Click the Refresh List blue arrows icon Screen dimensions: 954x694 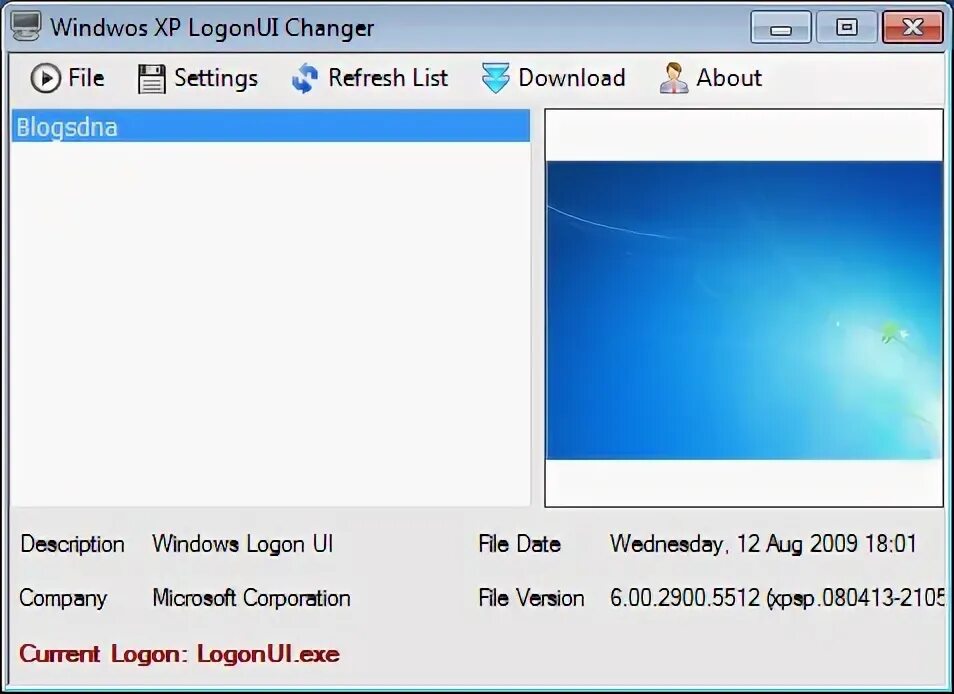click(305, 78)
